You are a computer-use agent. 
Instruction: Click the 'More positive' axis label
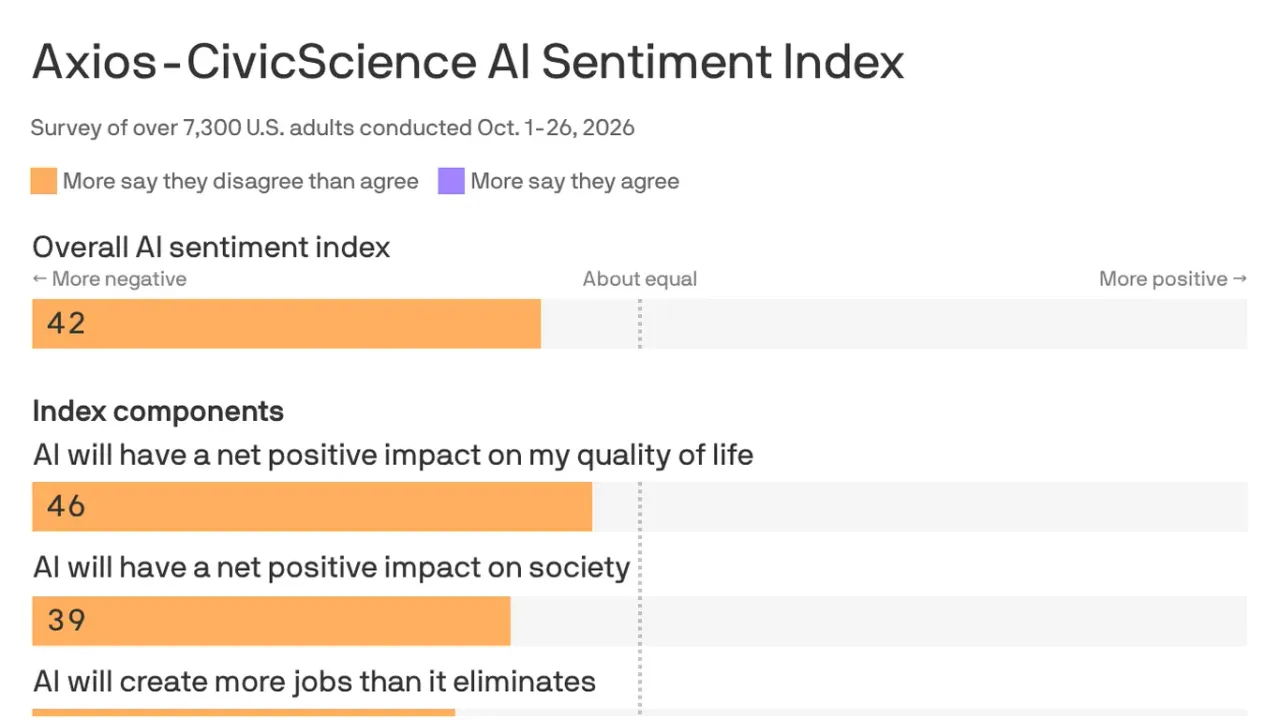tap(1173, 279)
